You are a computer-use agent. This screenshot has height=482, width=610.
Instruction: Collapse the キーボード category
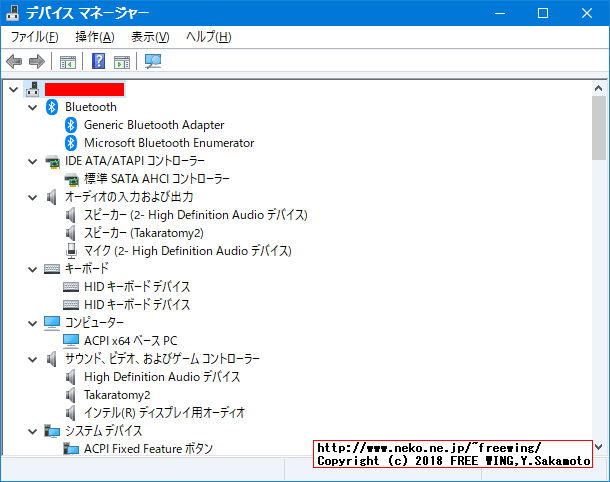pyautogui.click(x=33, y=270)
